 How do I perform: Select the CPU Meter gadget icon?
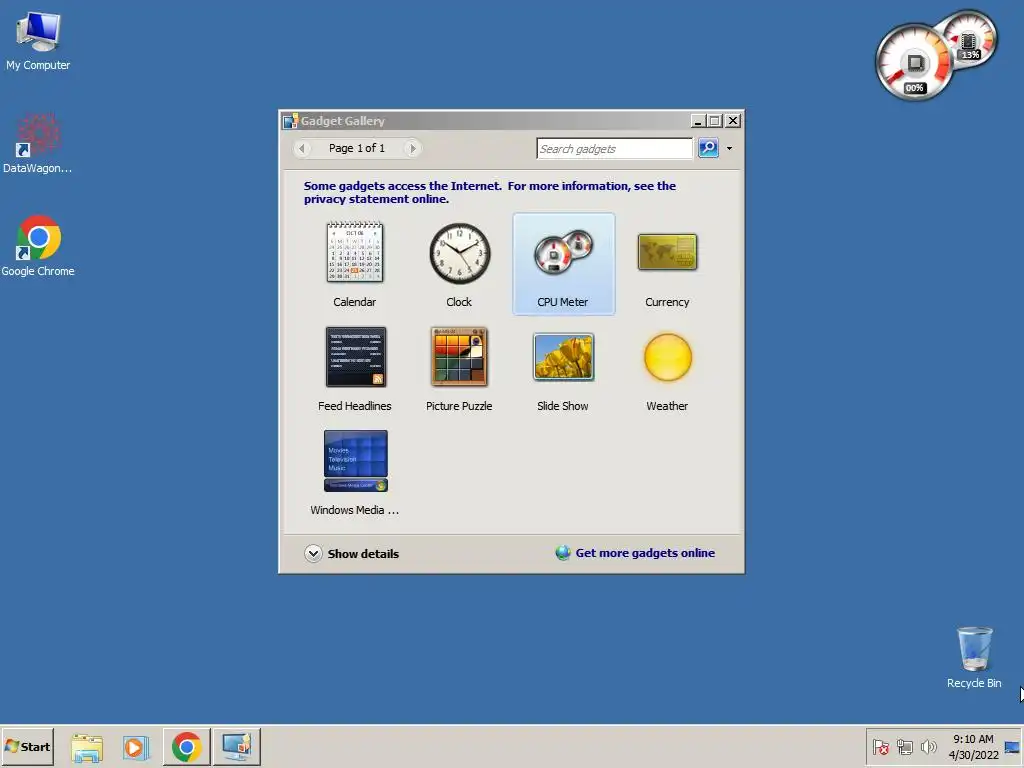click(x=563, y=252)
